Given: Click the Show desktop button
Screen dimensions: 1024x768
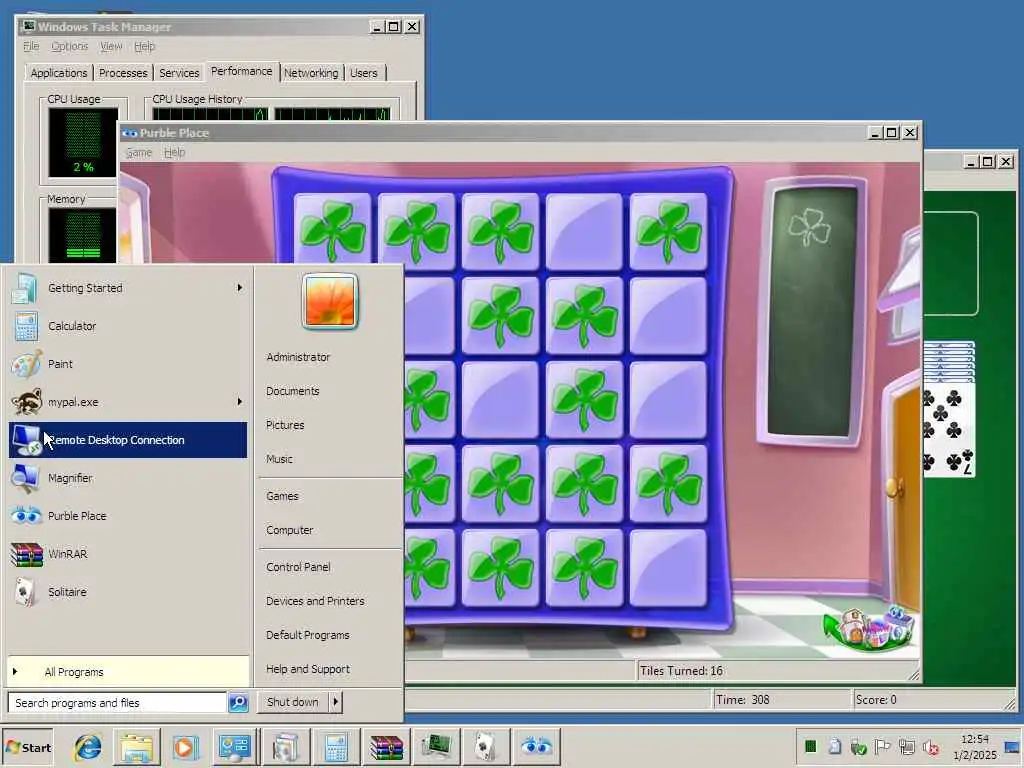Looking at the screenshot, I should click(1013, 747).
